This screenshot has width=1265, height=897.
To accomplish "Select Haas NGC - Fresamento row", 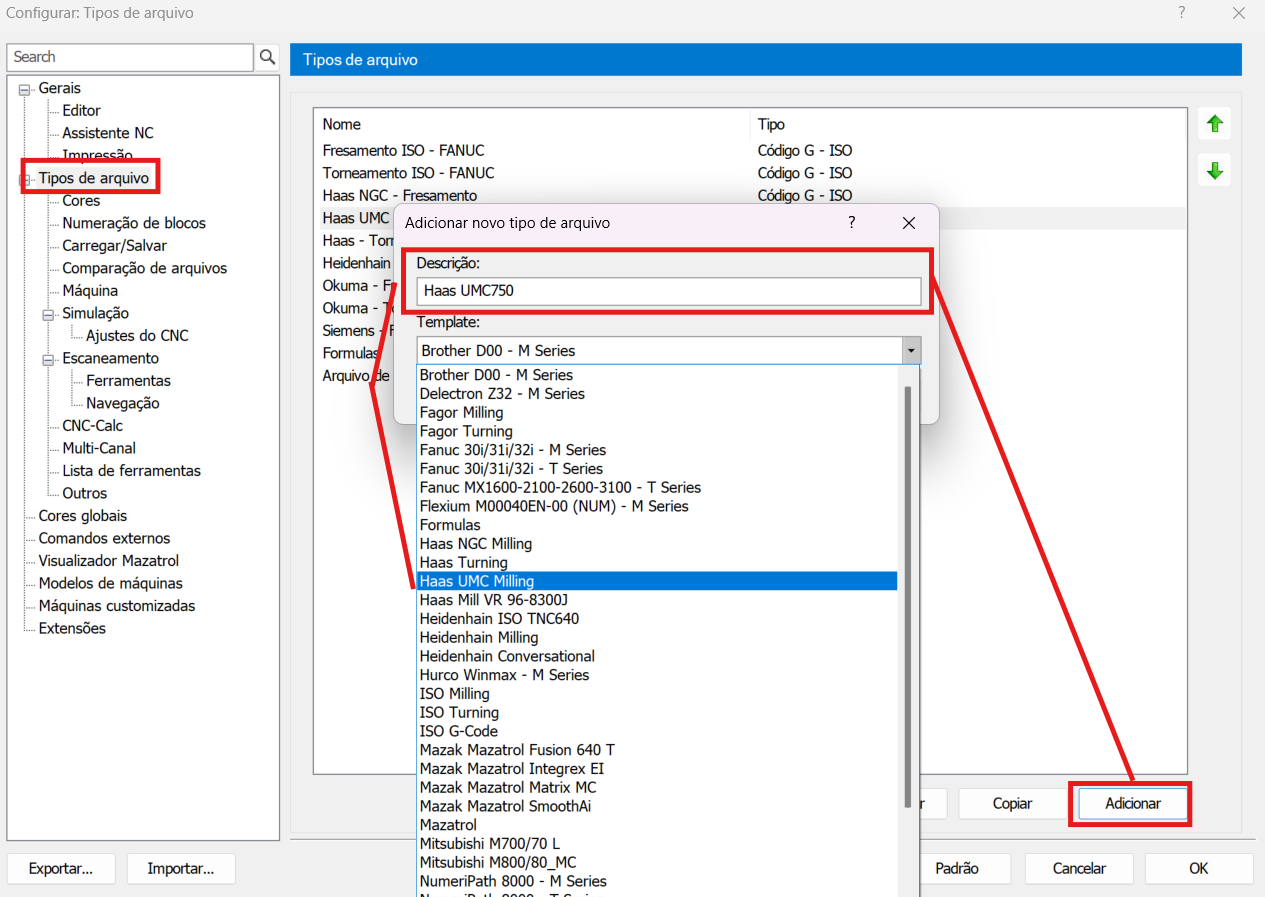I will (750, 195).
